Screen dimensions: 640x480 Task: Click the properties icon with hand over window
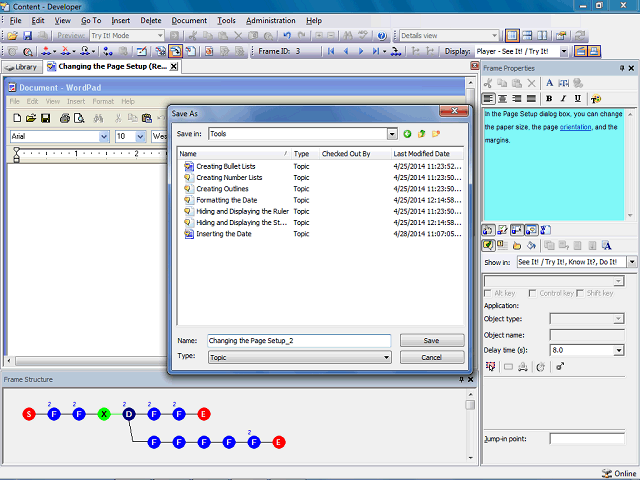[x=561, y=36]
